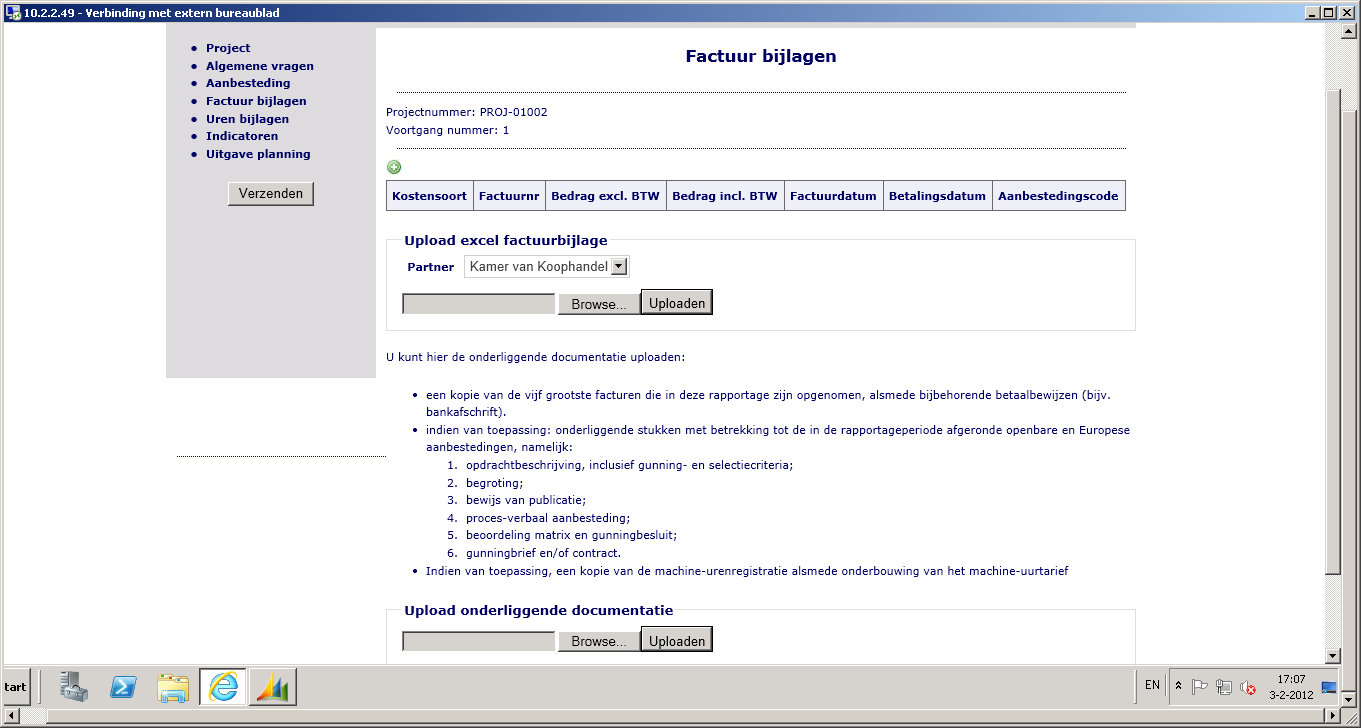Click the green add invoice plus icon
Screen dimensions: 1361x728
(x=394, y=167)
